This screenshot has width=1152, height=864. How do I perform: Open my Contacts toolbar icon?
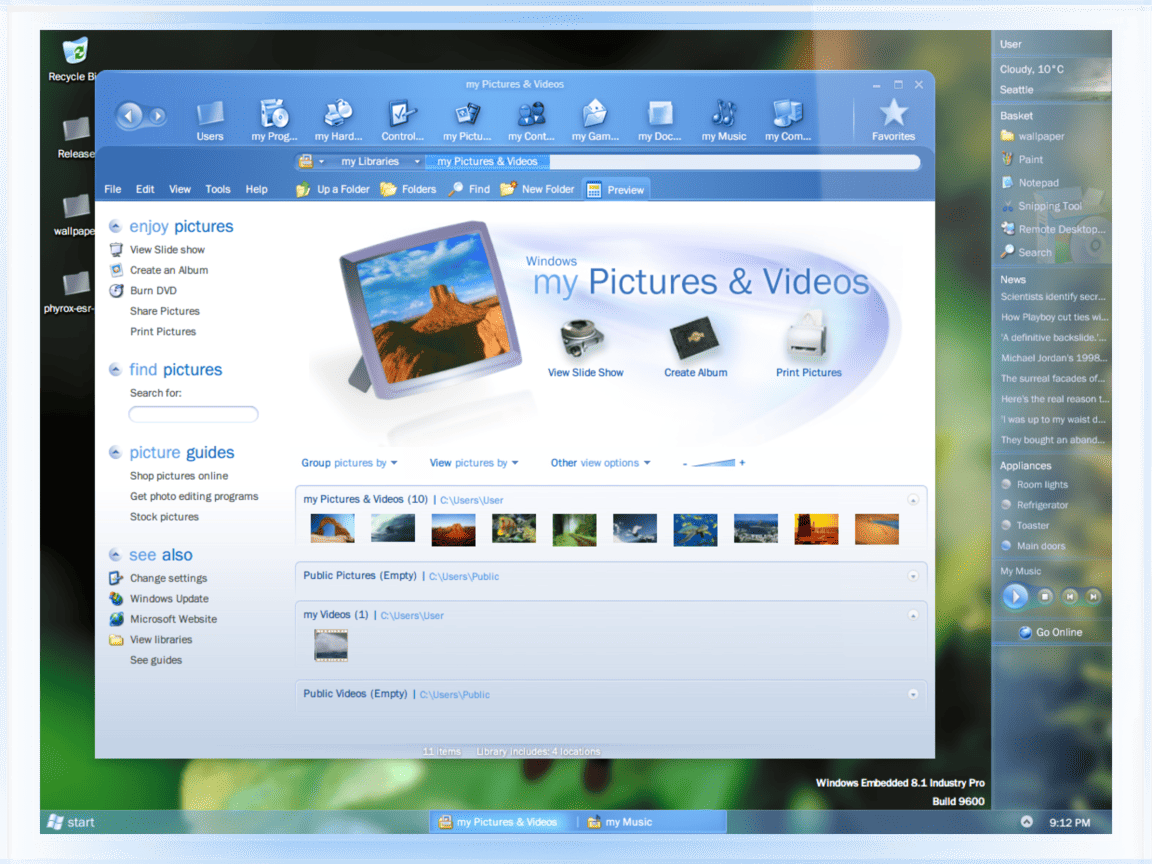[x=531, y=121]
